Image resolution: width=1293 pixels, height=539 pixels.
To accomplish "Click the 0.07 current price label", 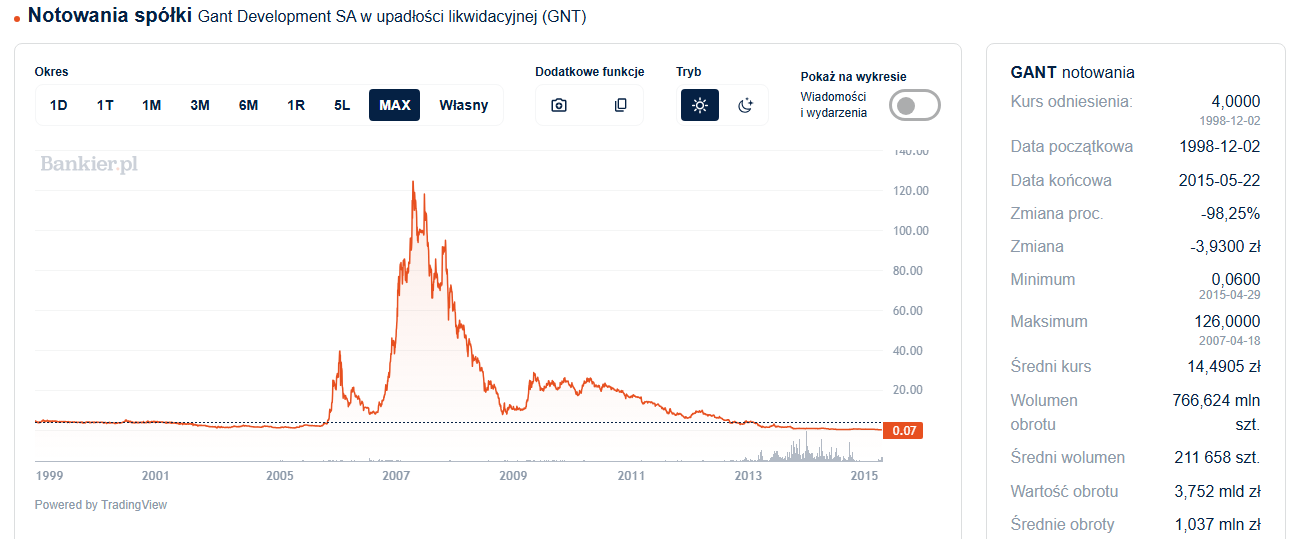I will click(x=903, y=431).
